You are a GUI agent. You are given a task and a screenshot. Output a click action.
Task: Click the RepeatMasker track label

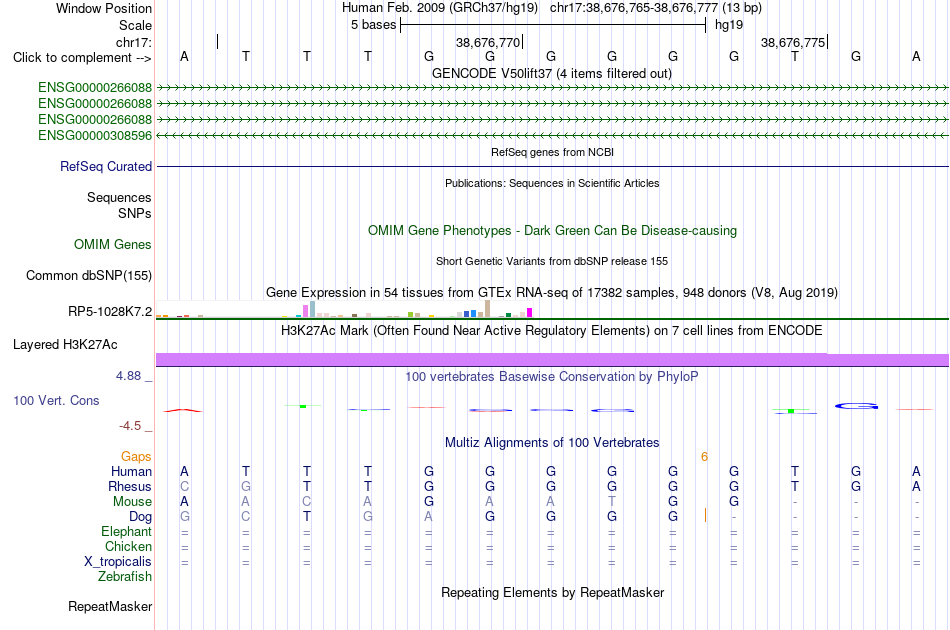tap(110, 607)
